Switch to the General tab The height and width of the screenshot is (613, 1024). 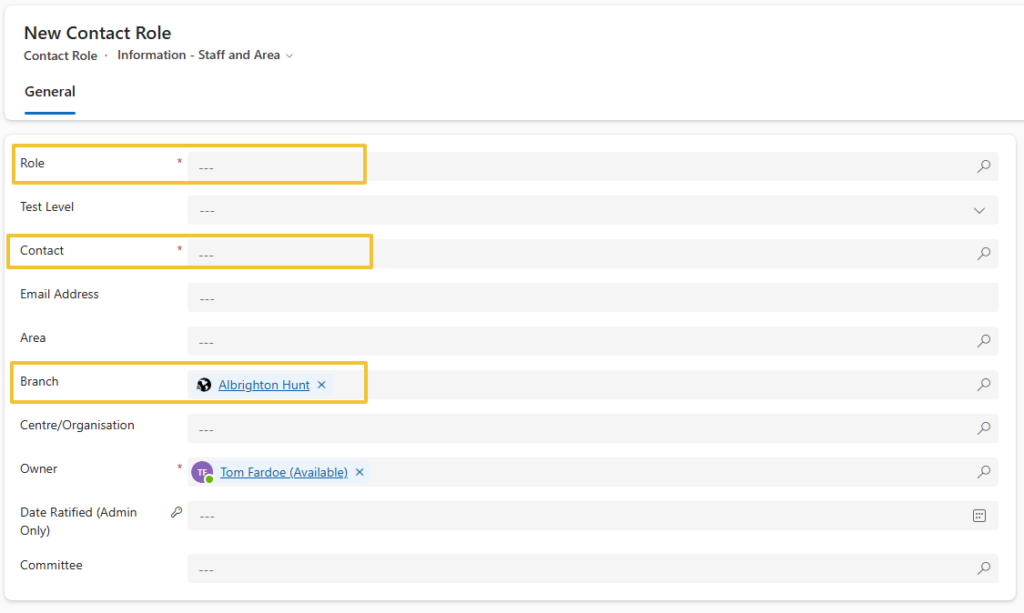(x=50, y=92)
